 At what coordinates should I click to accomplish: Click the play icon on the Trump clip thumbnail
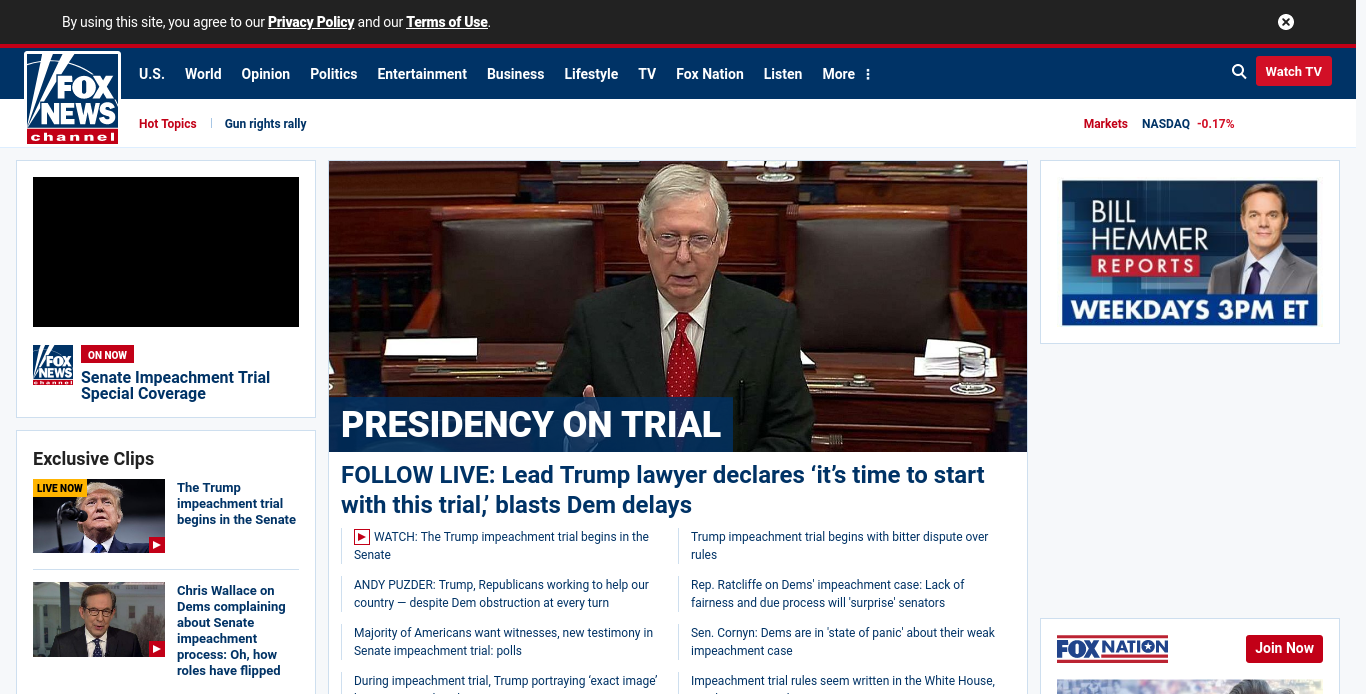[x=156, y=545]
